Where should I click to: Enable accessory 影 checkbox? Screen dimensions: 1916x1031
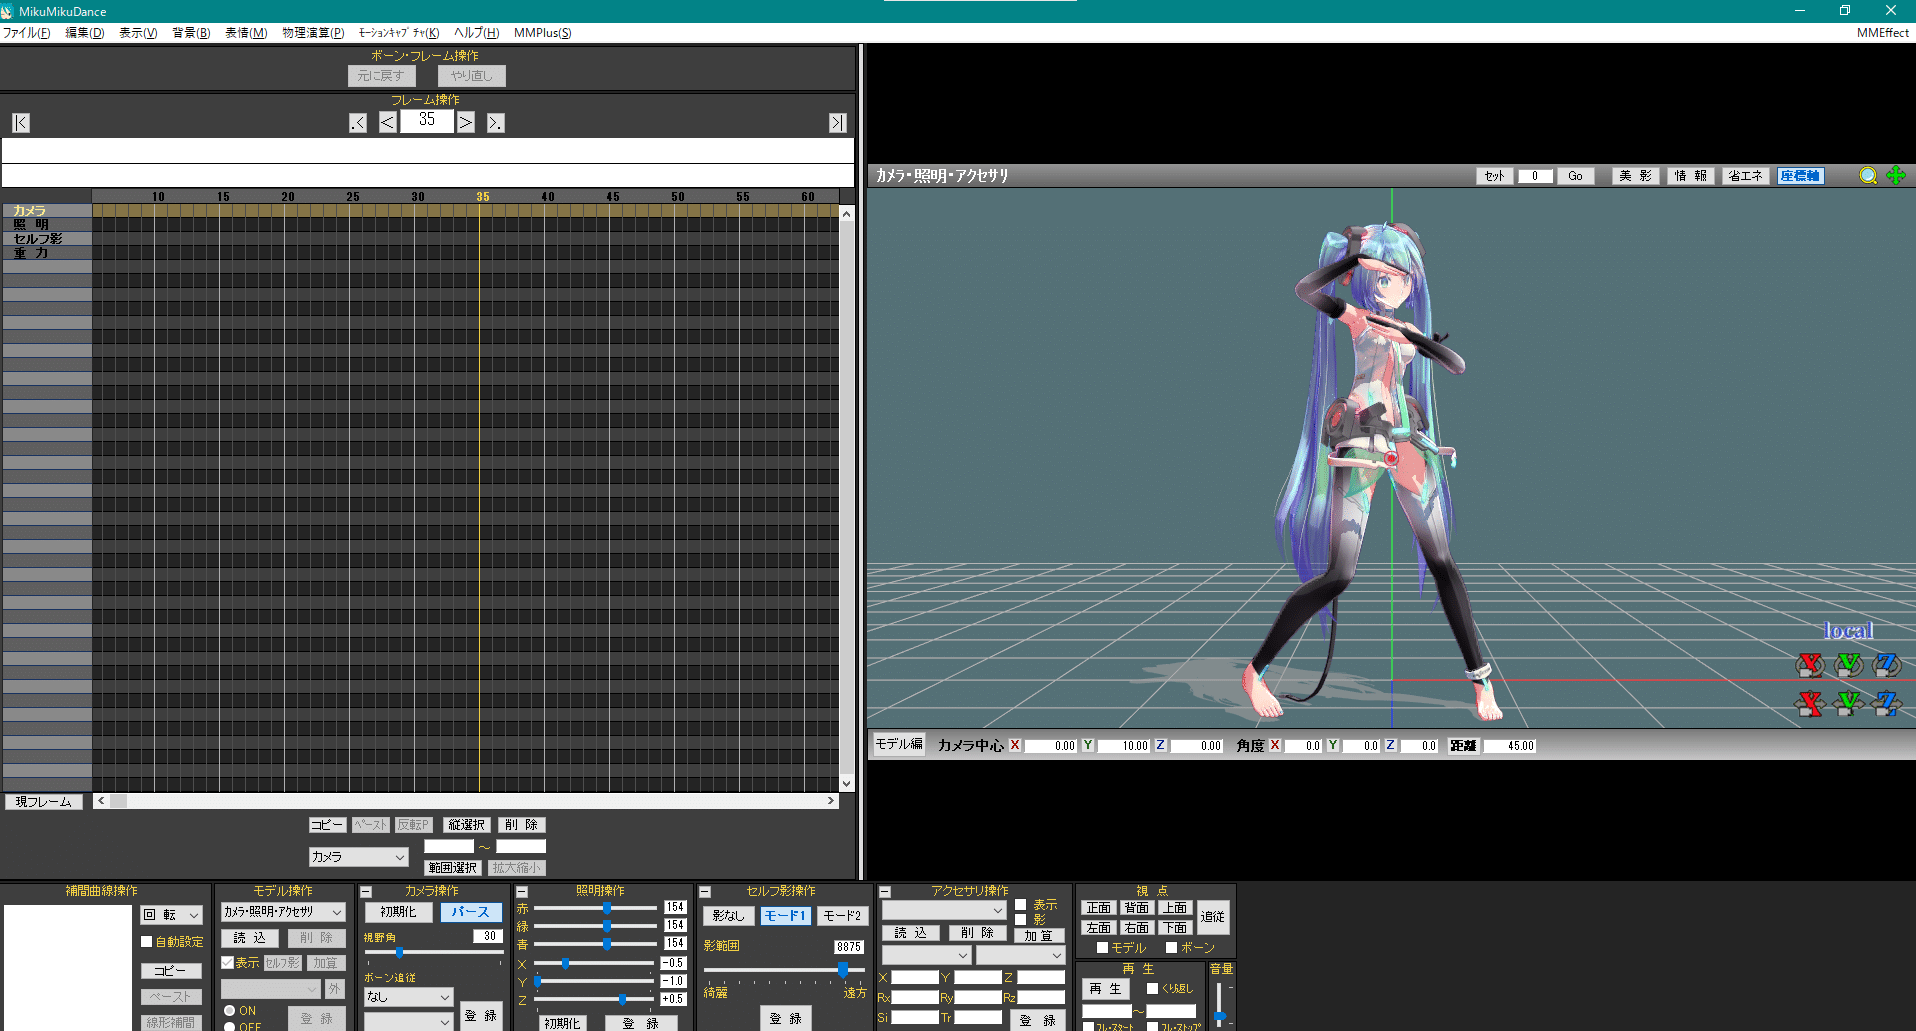pos(1021,920)
